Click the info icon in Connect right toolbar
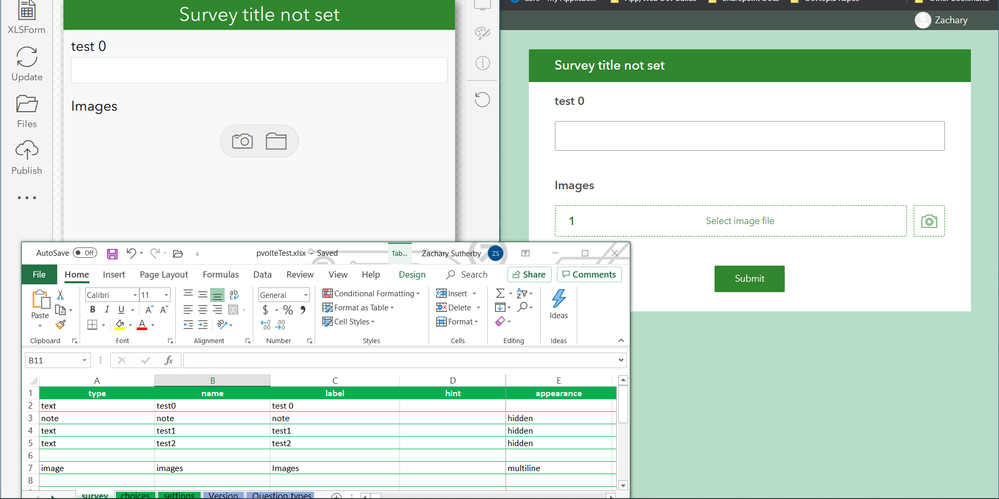This screenshot has height=499, width=999. (482, 62)
